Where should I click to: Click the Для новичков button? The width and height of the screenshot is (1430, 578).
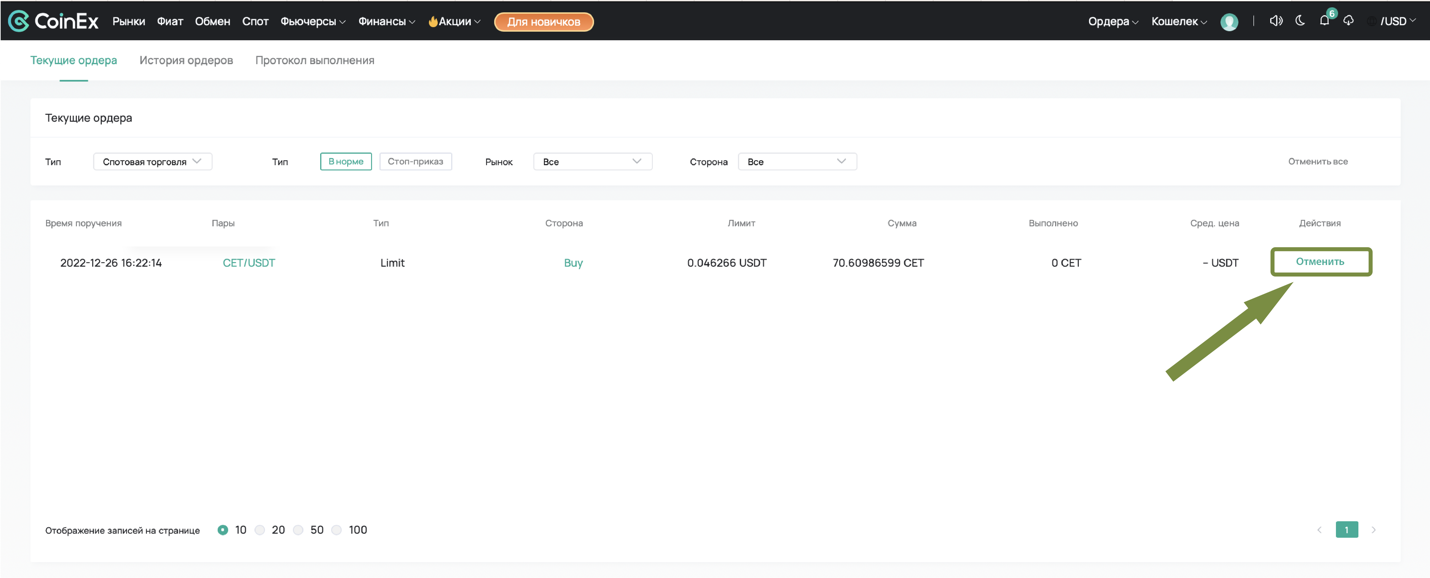click(543, 22)
